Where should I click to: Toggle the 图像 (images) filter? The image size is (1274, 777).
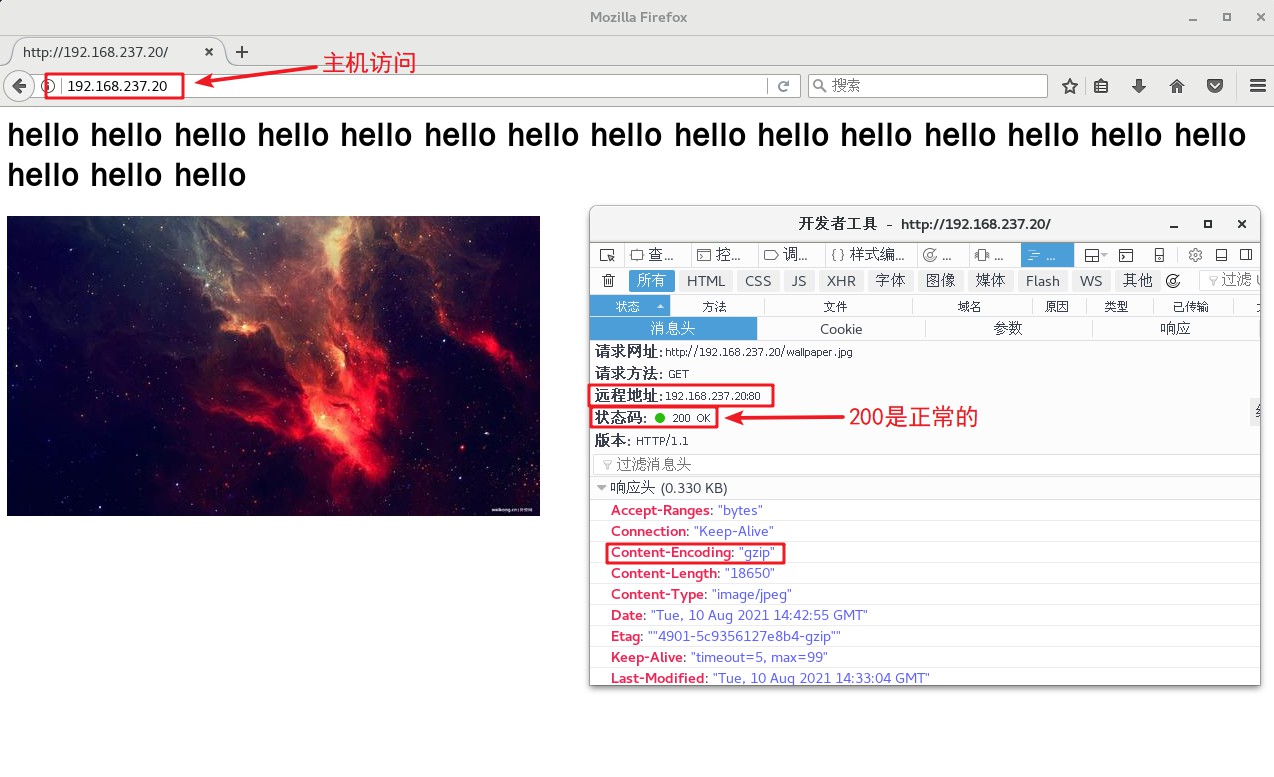point(941,281)
